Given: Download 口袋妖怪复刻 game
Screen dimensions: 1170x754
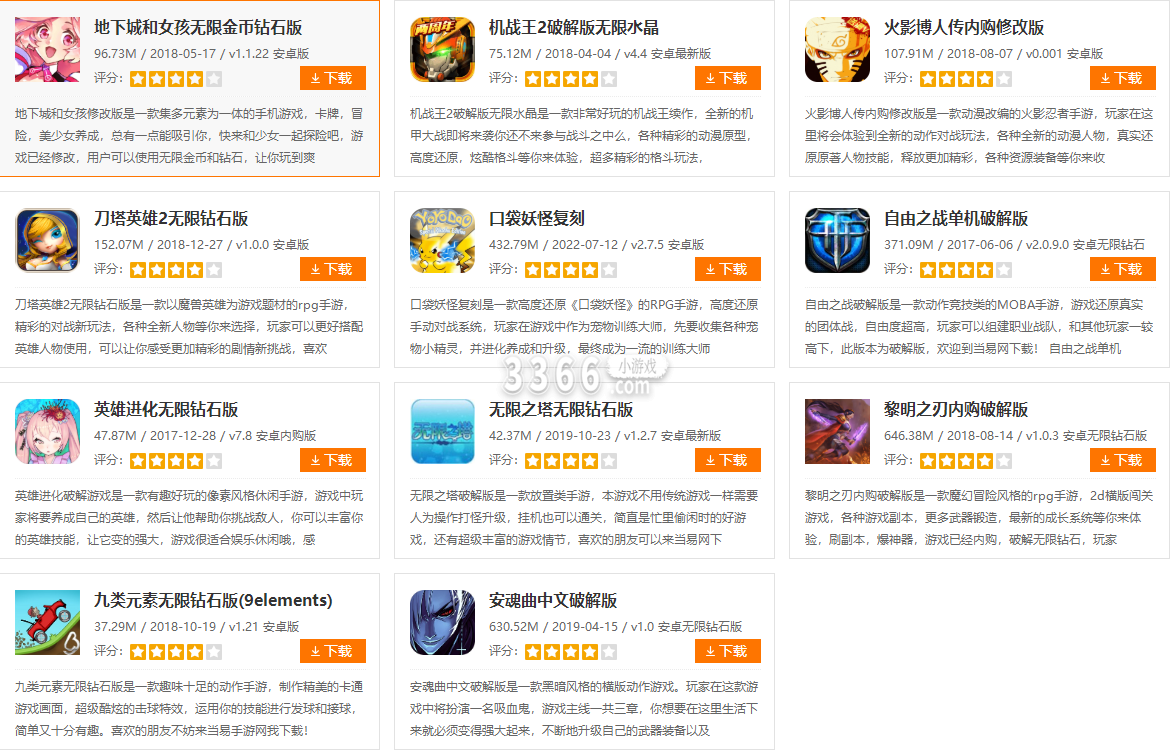Looking at the screenshot, I should click(x=728, y=269).
